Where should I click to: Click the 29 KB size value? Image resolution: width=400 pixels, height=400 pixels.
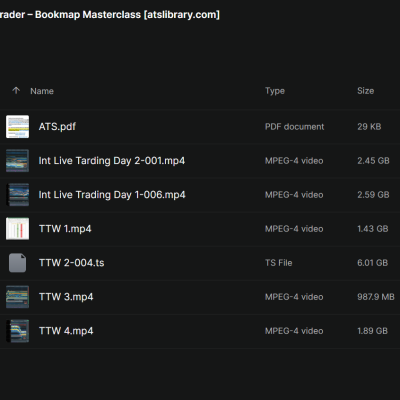click(x=369, y=127)
